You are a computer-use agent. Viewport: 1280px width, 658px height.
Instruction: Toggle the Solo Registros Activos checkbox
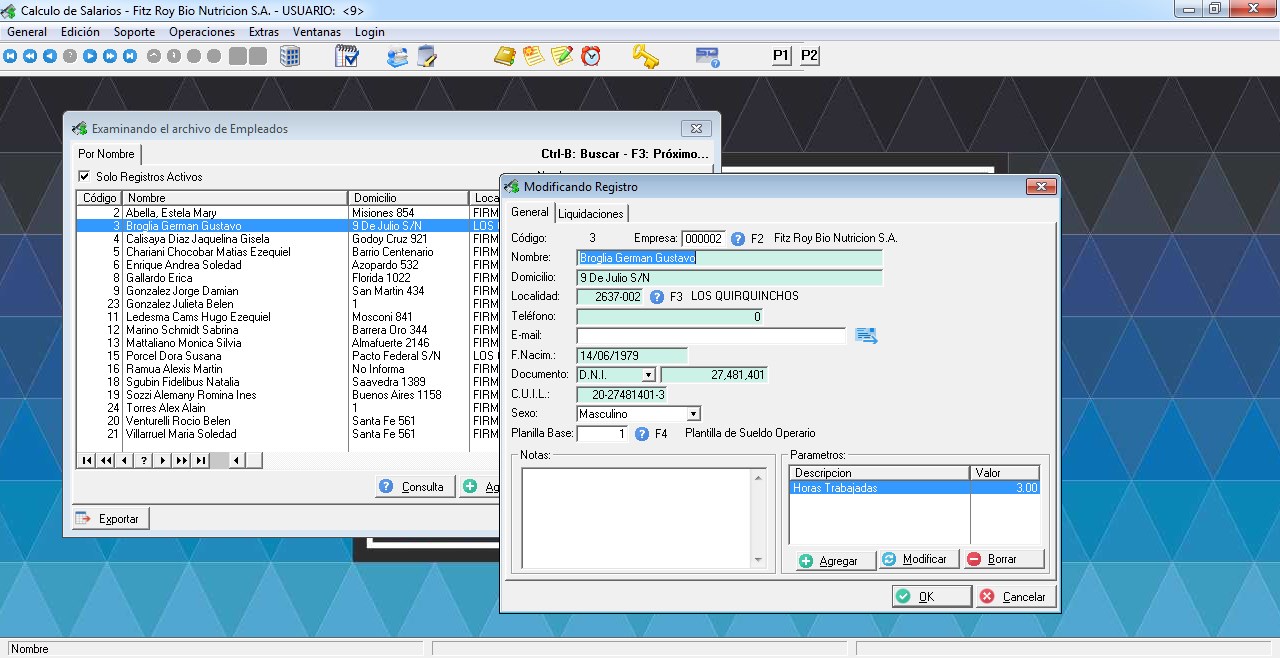(x=84, y=177)
